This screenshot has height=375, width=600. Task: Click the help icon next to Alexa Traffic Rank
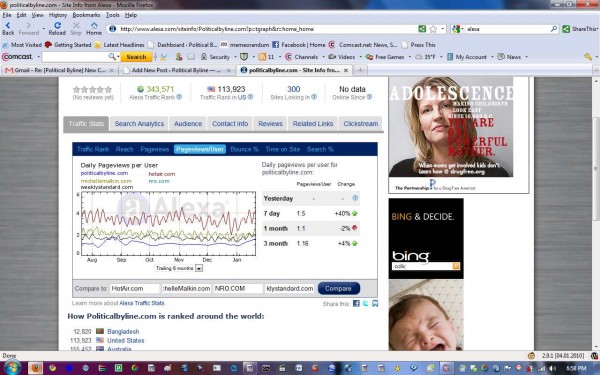tap(179, 97)
